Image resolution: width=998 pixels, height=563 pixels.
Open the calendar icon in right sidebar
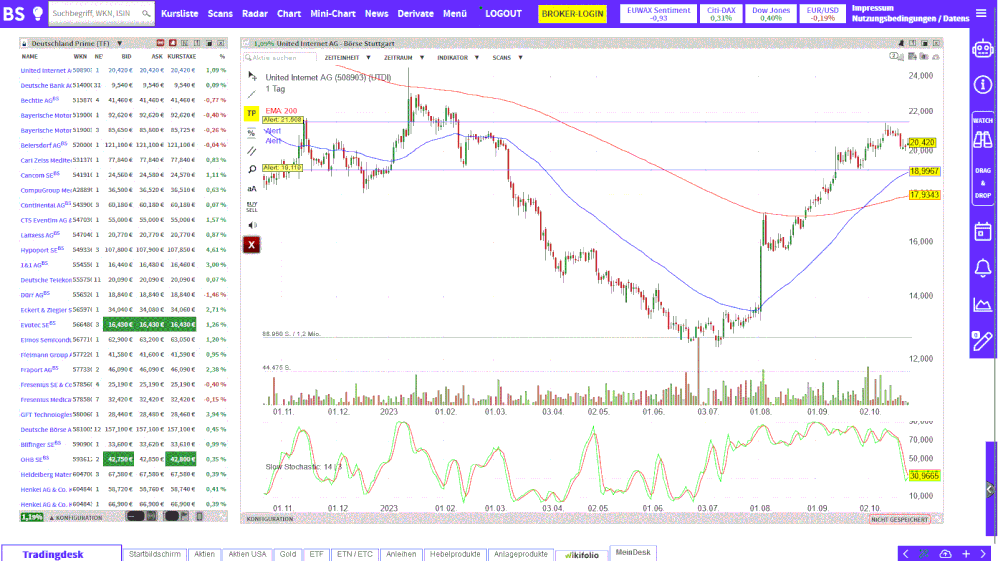coord(982,231)
